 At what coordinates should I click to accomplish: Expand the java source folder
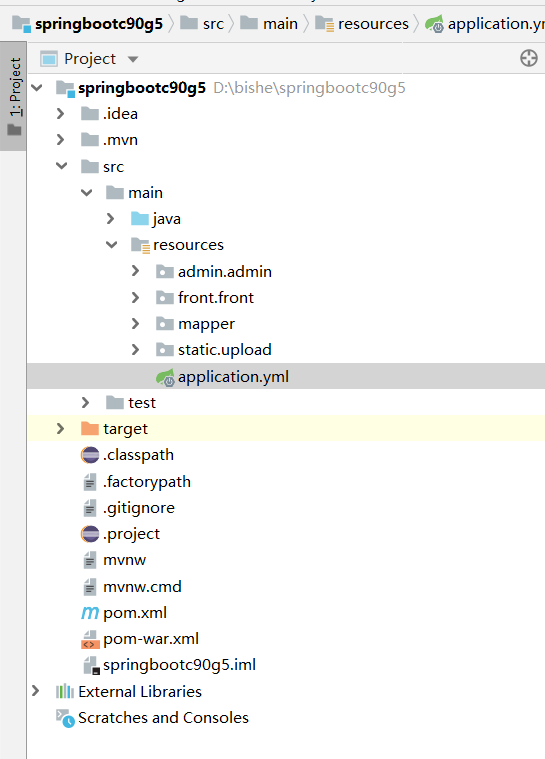pyautogui.click(x=111, y=219)
